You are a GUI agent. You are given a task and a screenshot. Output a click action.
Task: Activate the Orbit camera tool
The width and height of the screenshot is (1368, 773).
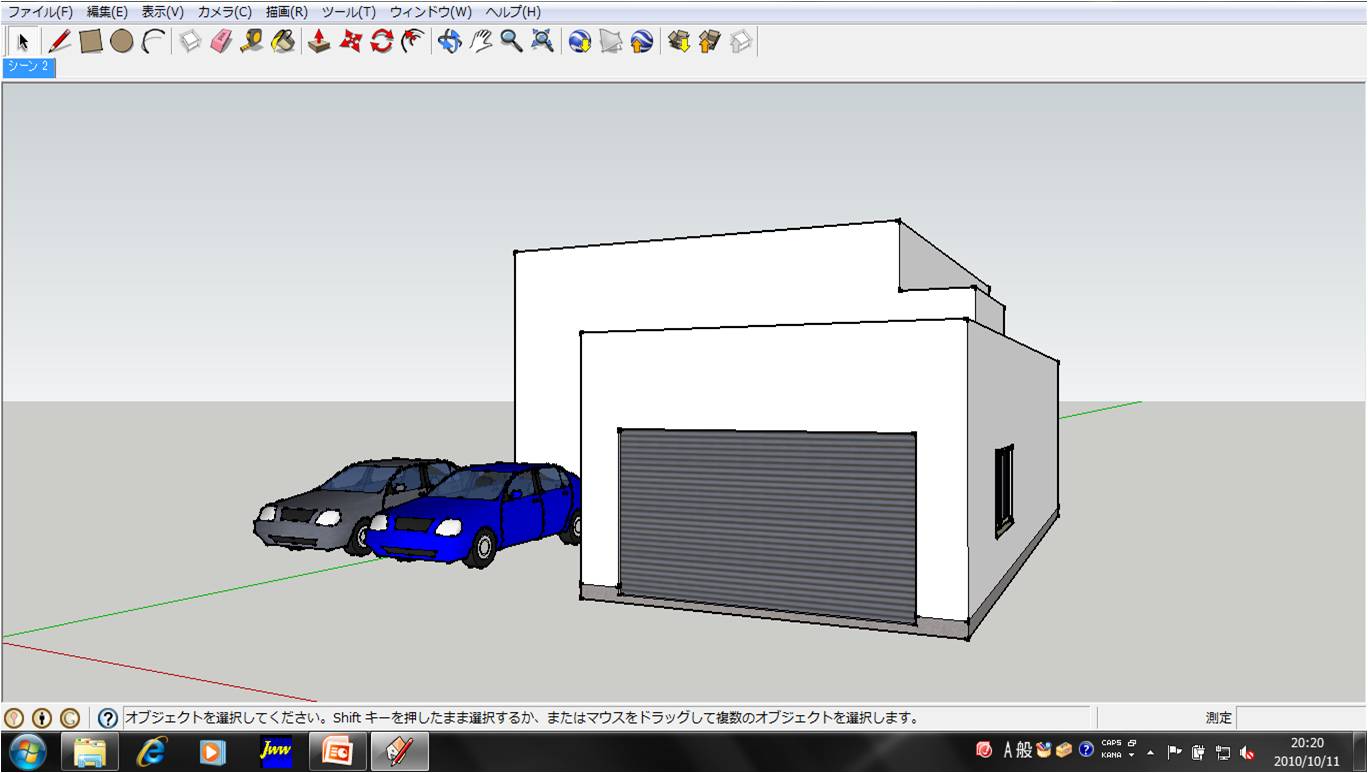(450, 41)
